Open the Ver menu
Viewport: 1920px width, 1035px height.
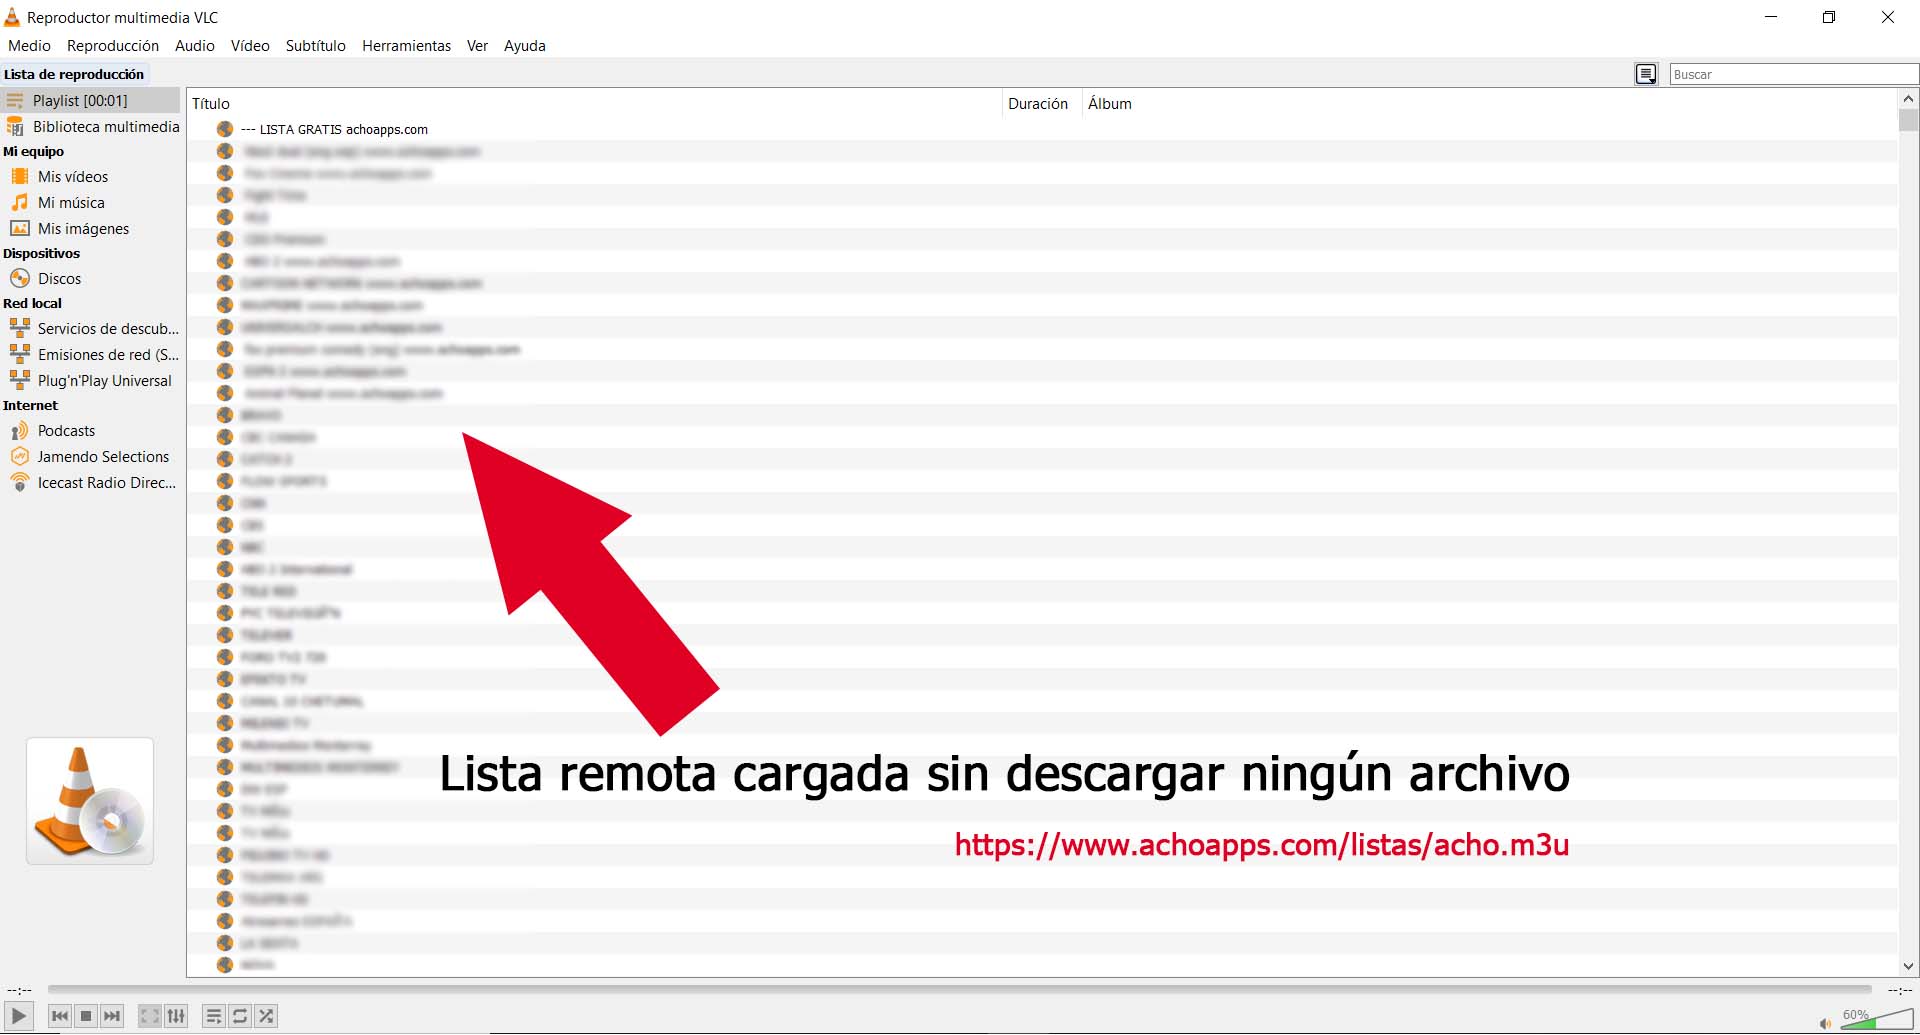(x=477, y=46)
